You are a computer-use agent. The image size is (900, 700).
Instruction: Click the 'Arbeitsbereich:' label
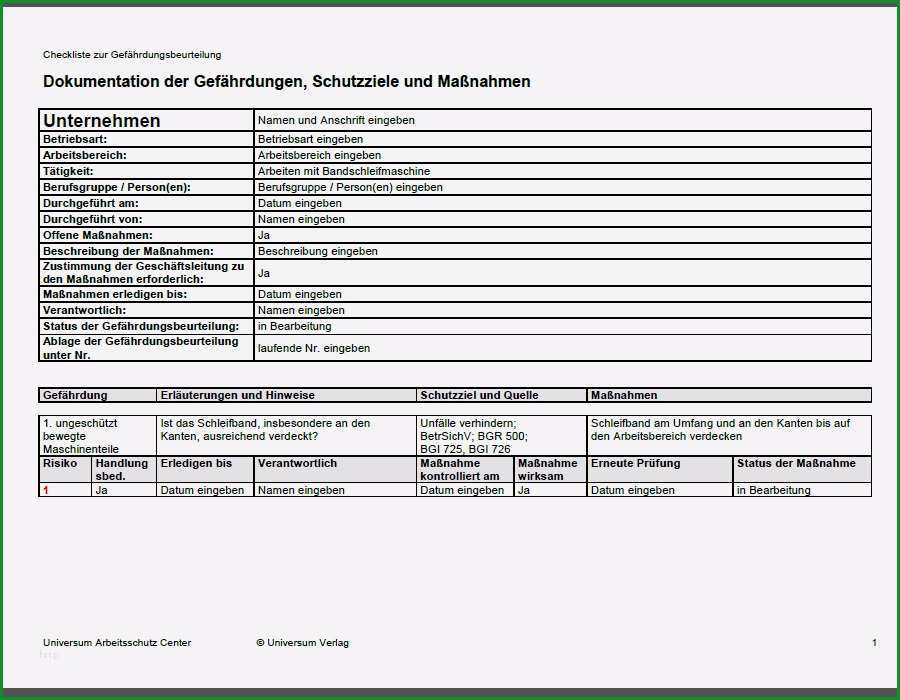[x=84, y=155]
